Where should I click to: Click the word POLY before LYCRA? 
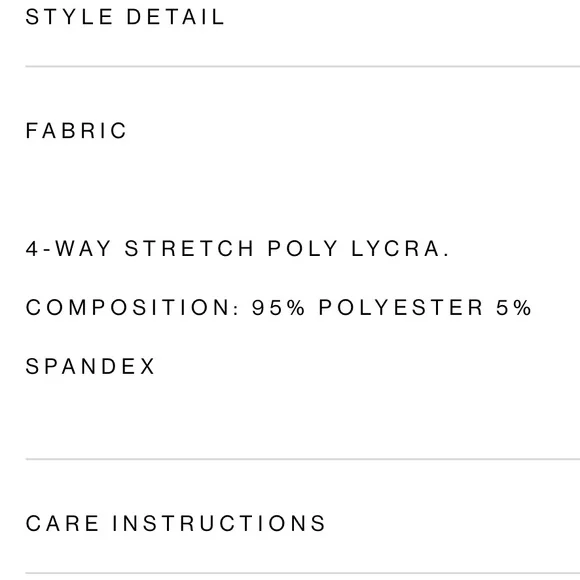(x=303, y=248)
